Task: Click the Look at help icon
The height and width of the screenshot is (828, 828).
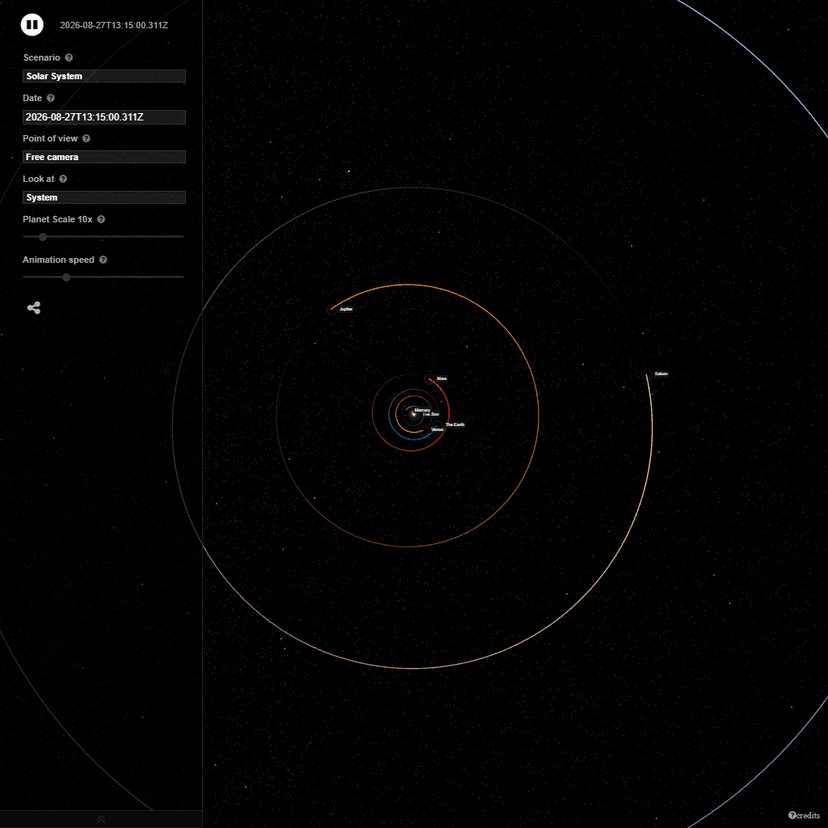Action: point(61,179)
